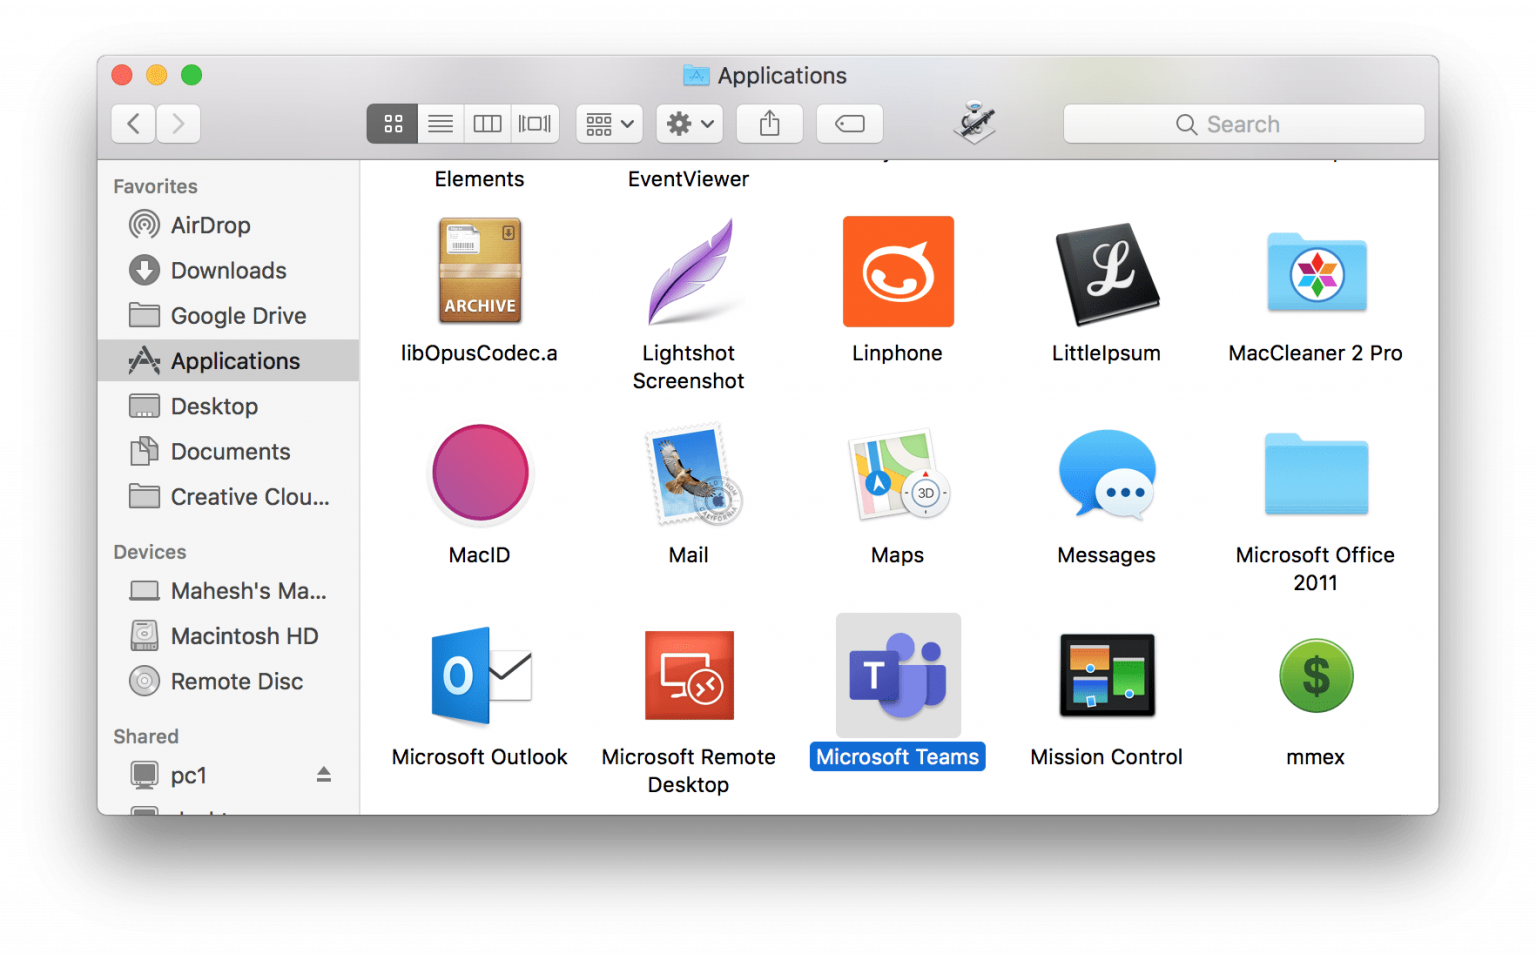Click the Shared section header
1536x954 pixels.
(x=146, y=736)
